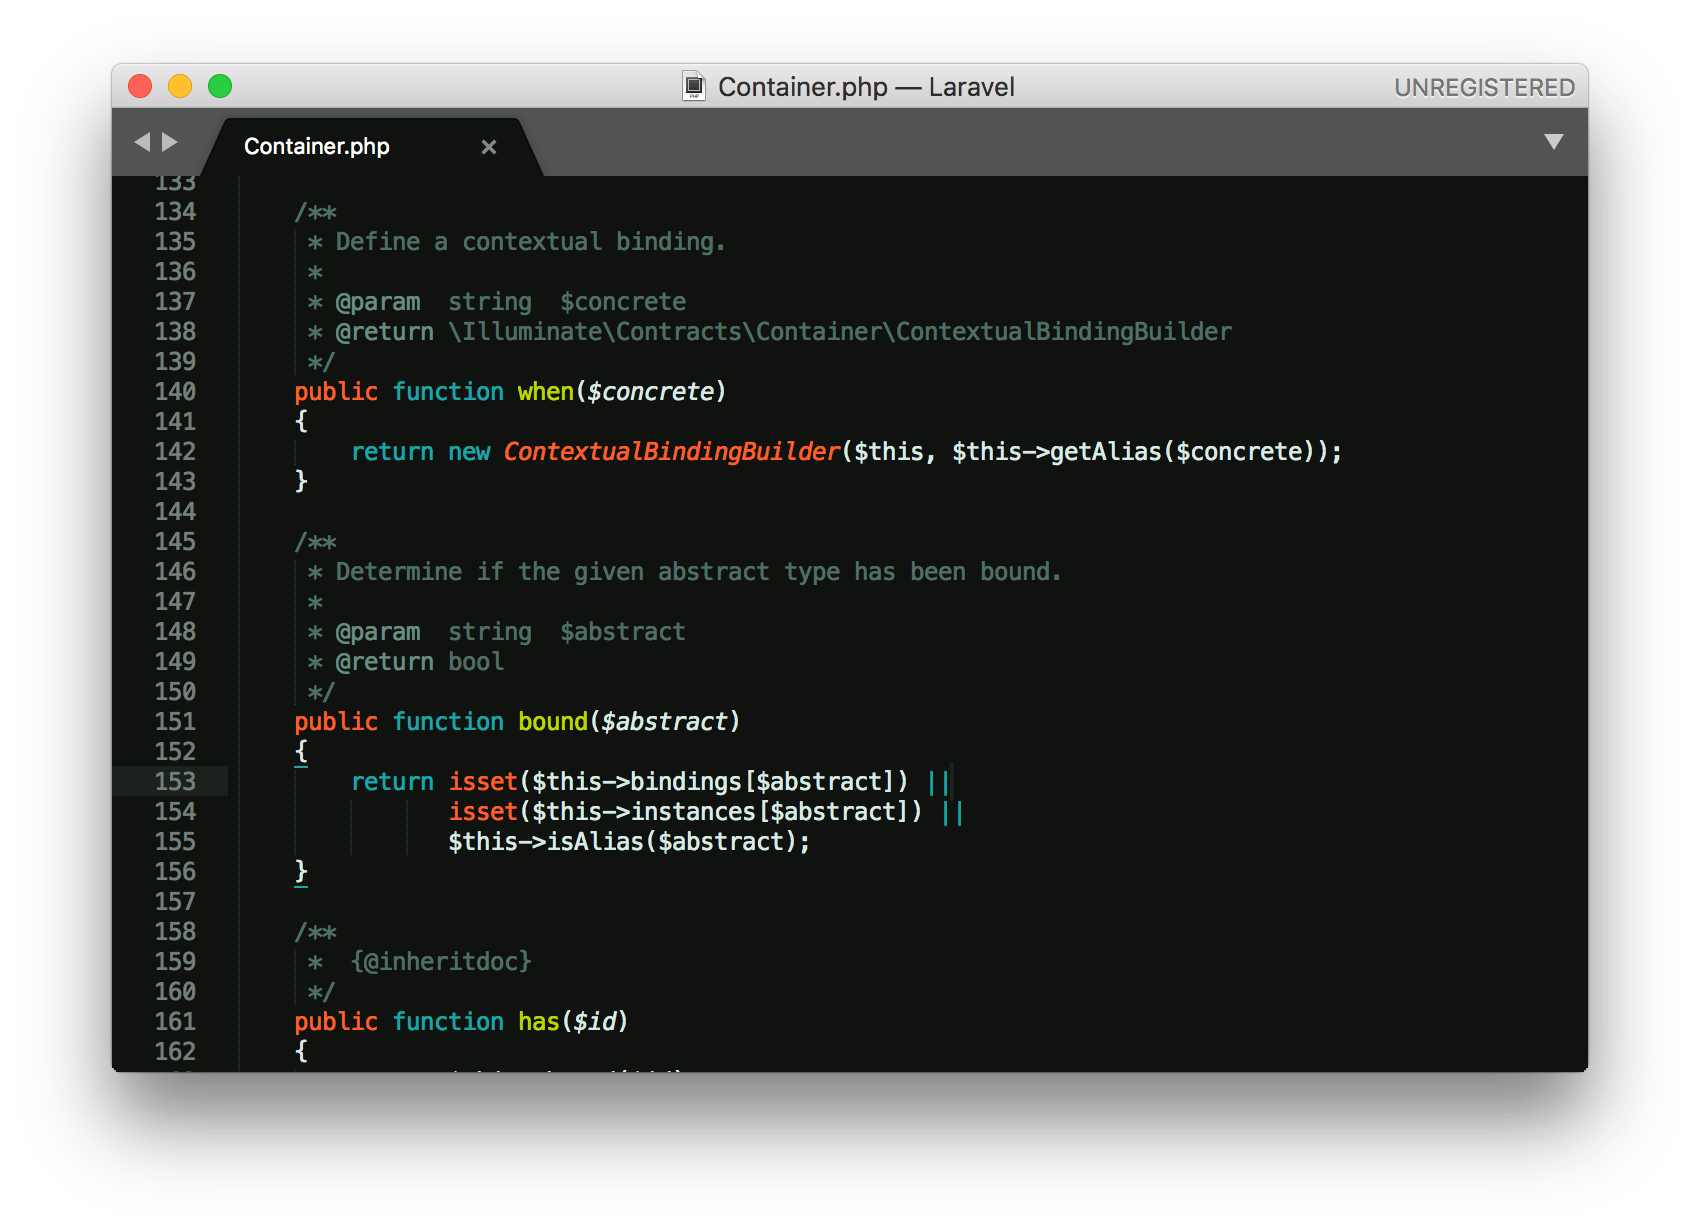Image resolution: width=1700 pixels, height=1232 pixels.
Task: Click line number 161 in the gutter
Action: pyautogui.click(x=175, y=1021)
